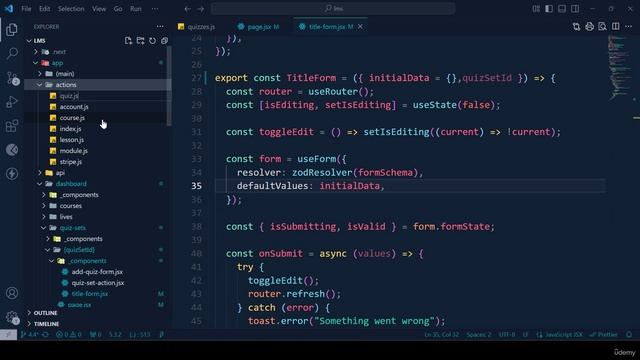640x360 pixels.
Task: Open the Thunder Client lightning icon
Action: [12, 173]
